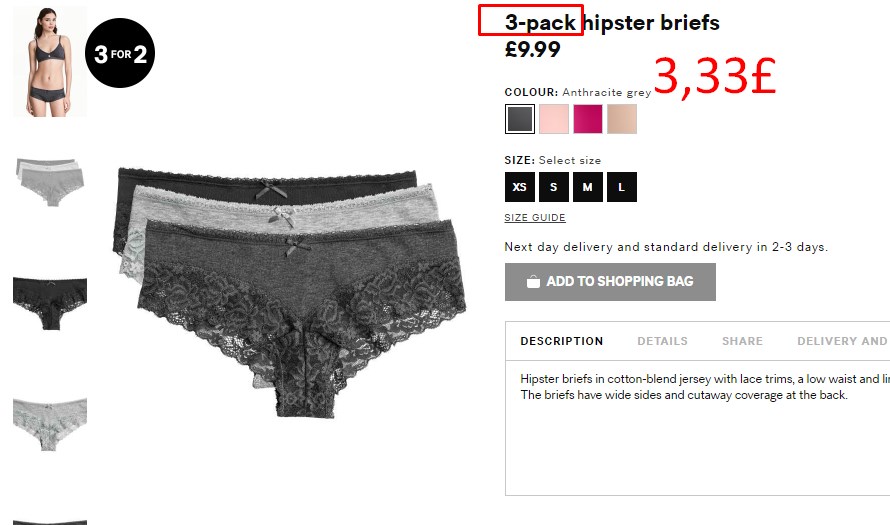Select size M
The height and width of the screenshot is (525, 890).
coord(587,187)
